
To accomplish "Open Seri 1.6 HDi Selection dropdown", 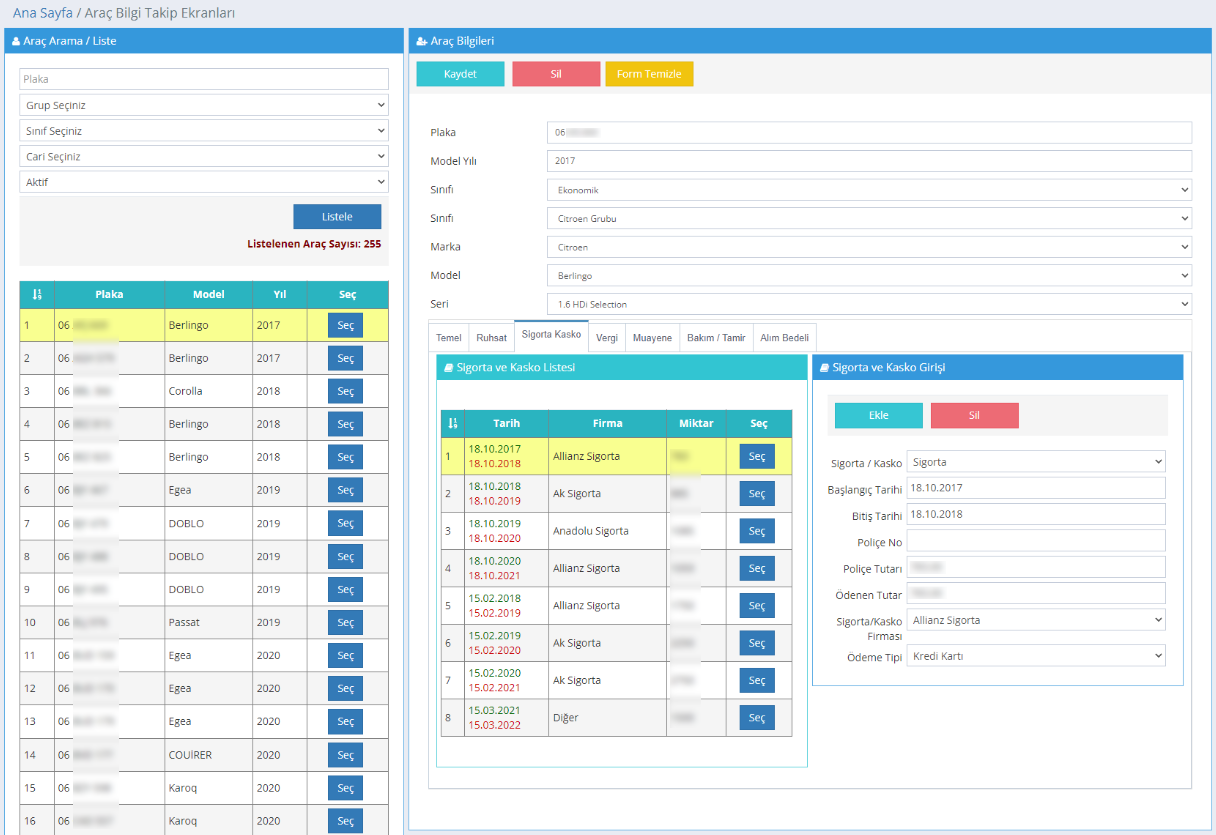I will (x=869, y=304).
